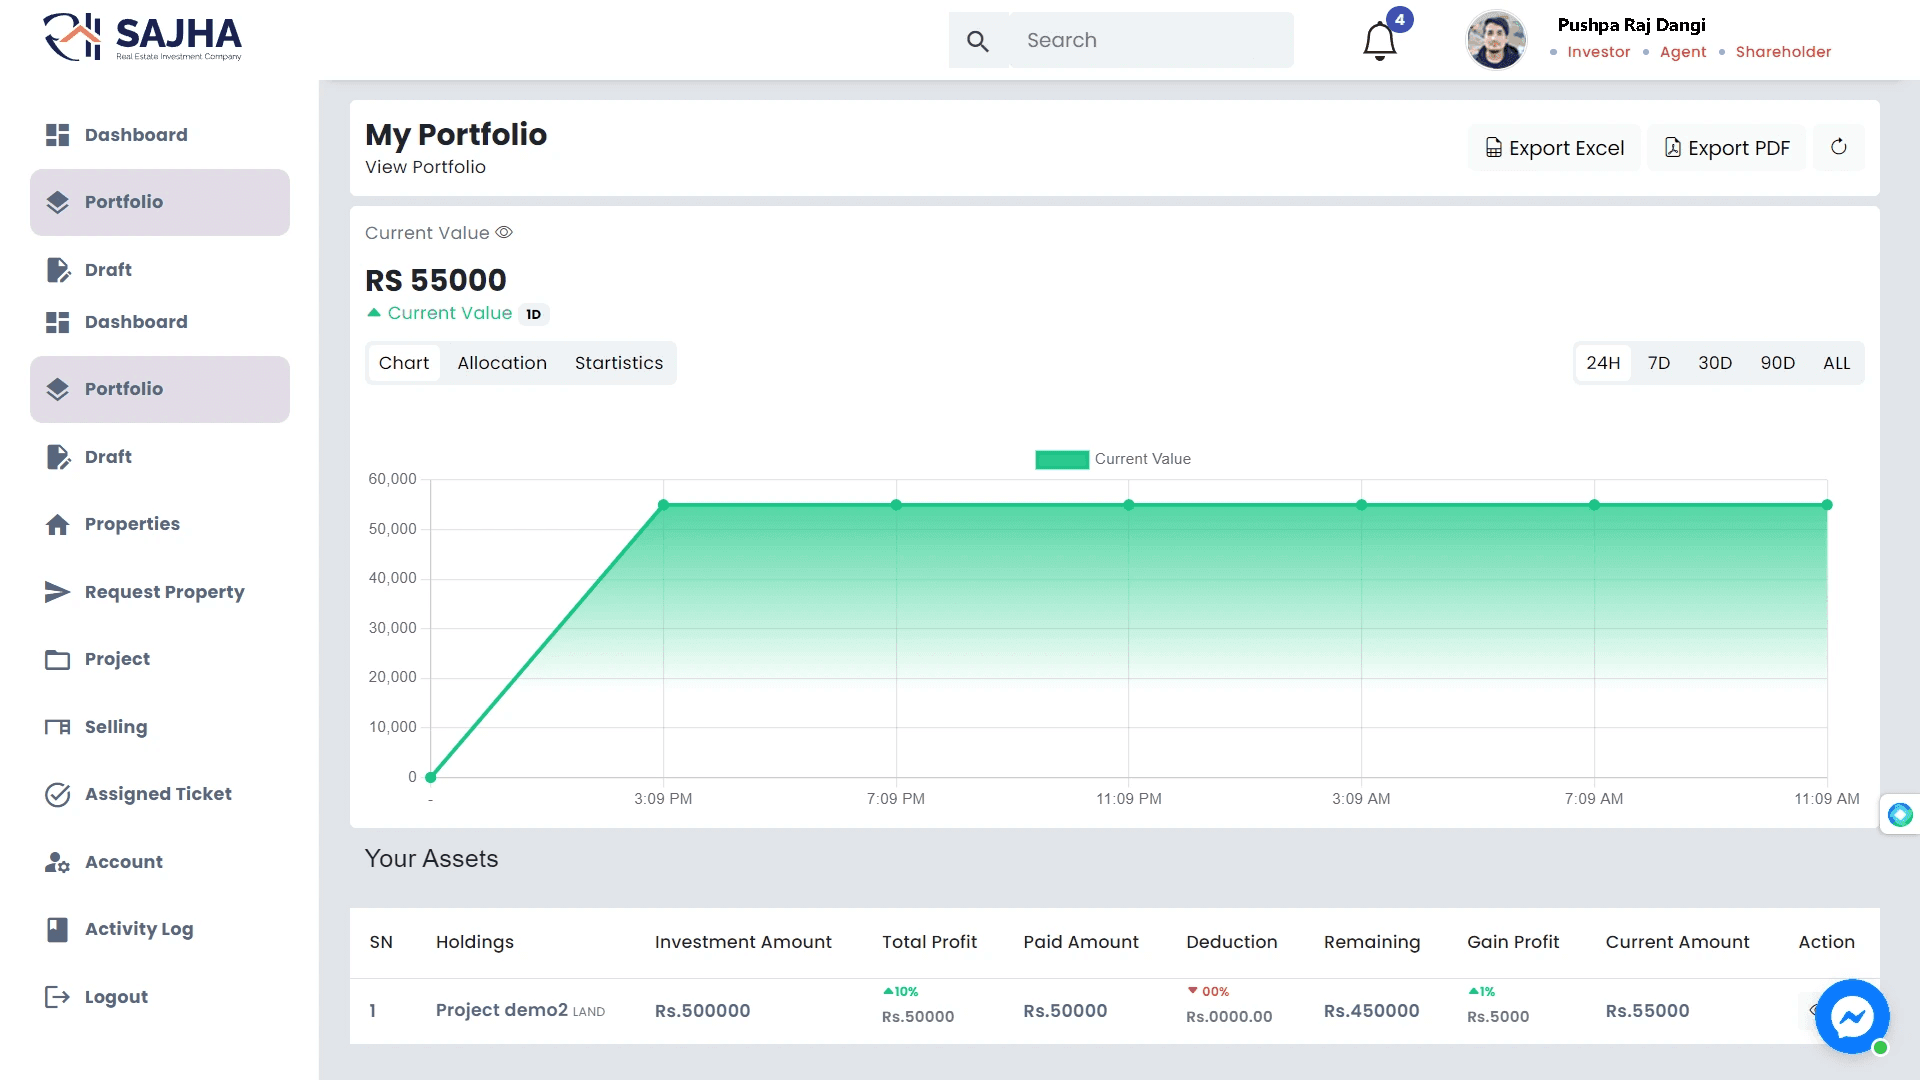Image resolution: width=1920 pixels, height=1080 pixels.
Task: Click the Account user-settings icon
Action: click(x=58, y=862)
